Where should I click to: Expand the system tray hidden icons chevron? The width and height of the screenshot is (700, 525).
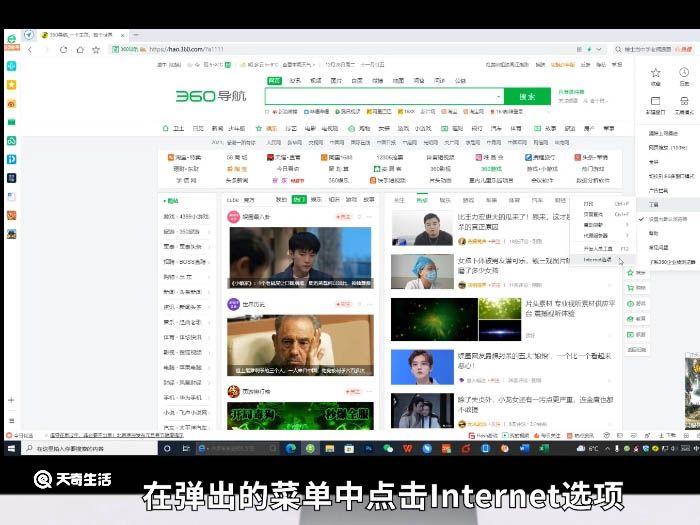607,448
